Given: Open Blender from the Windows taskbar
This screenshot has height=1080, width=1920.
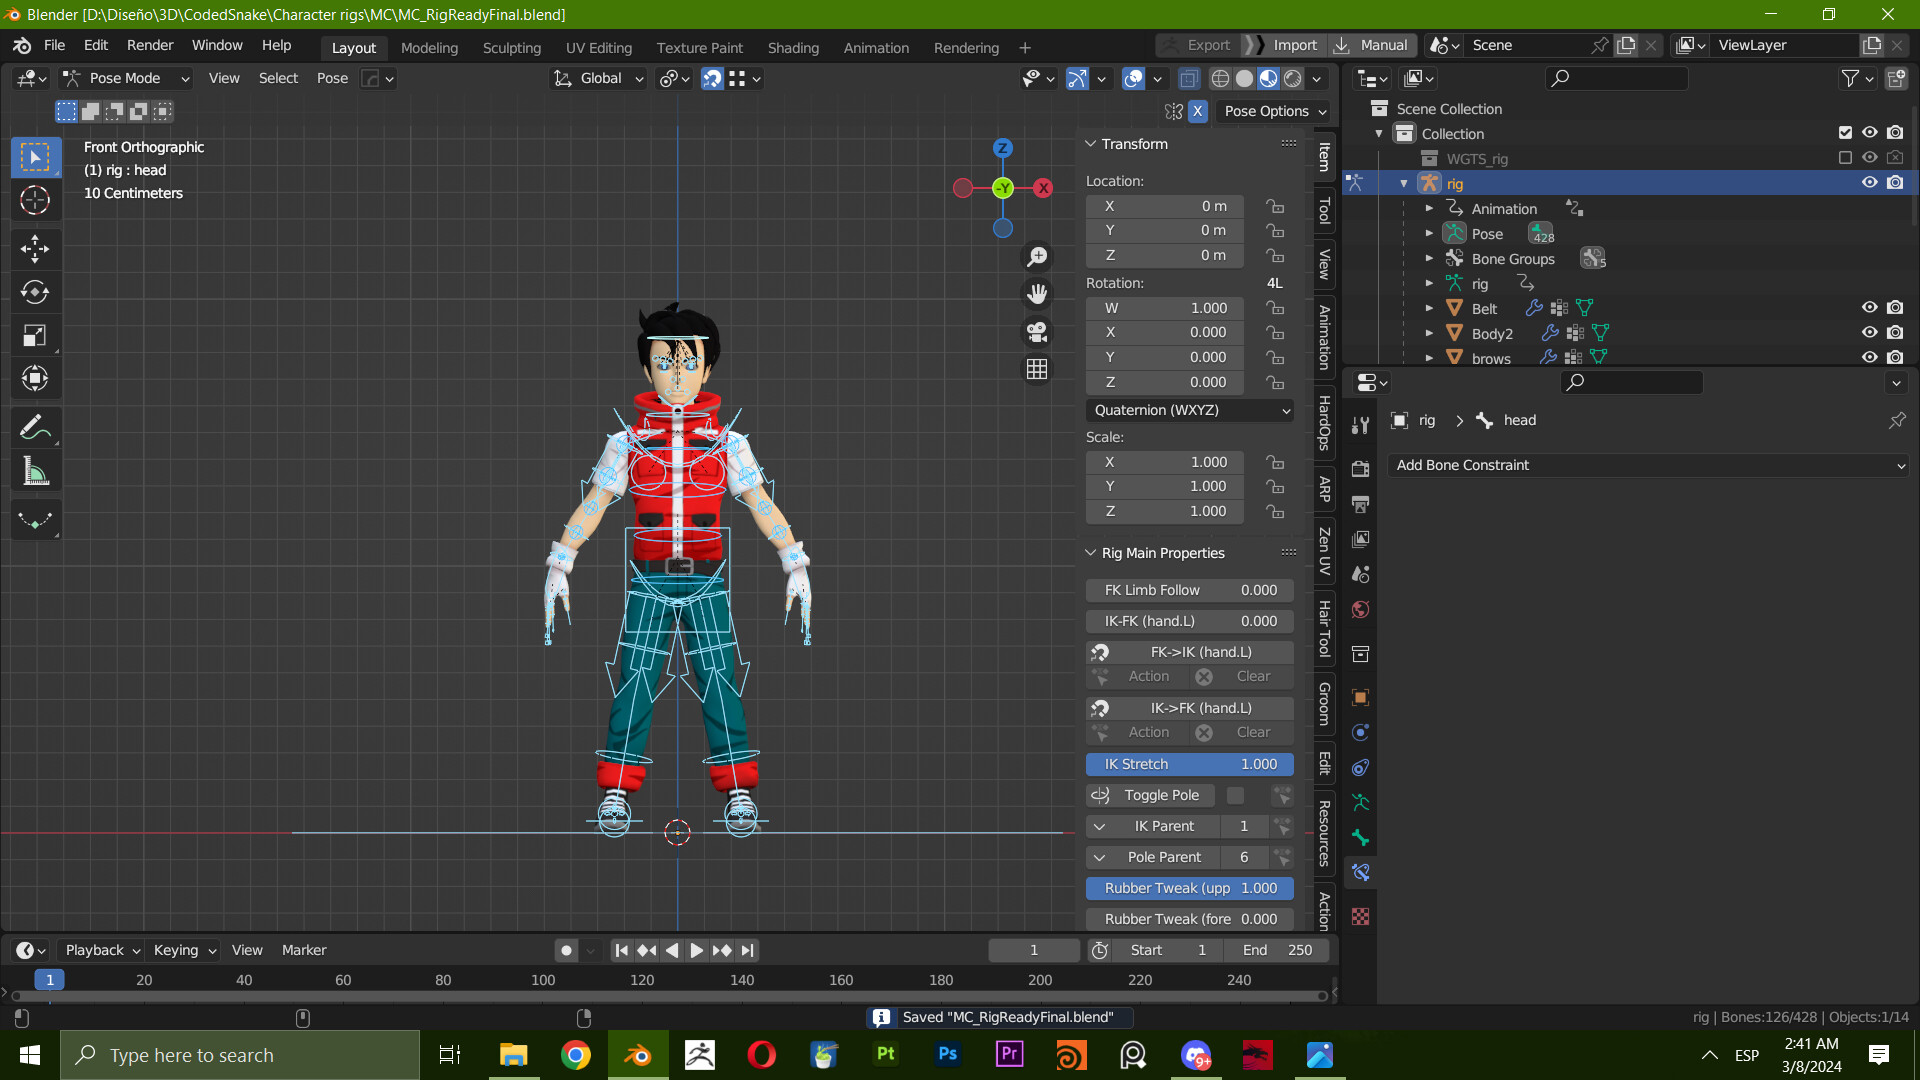Looking at the screenshot, I should (x=637, y=1055).
